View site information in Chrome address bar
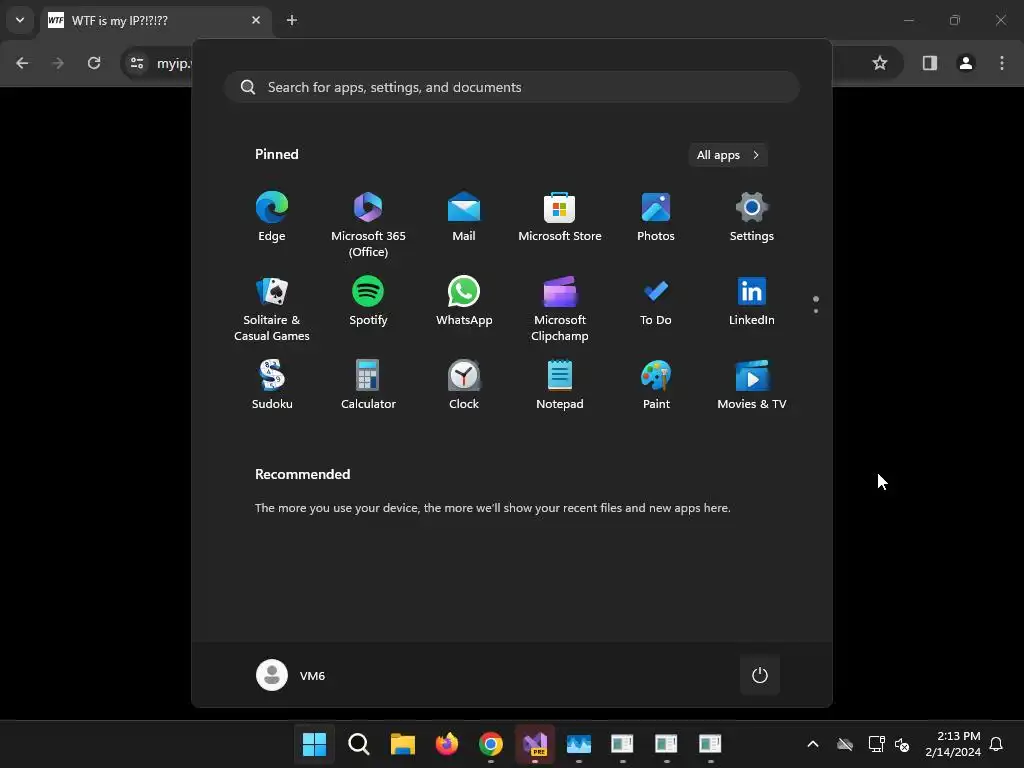 [x=137, y=63]
